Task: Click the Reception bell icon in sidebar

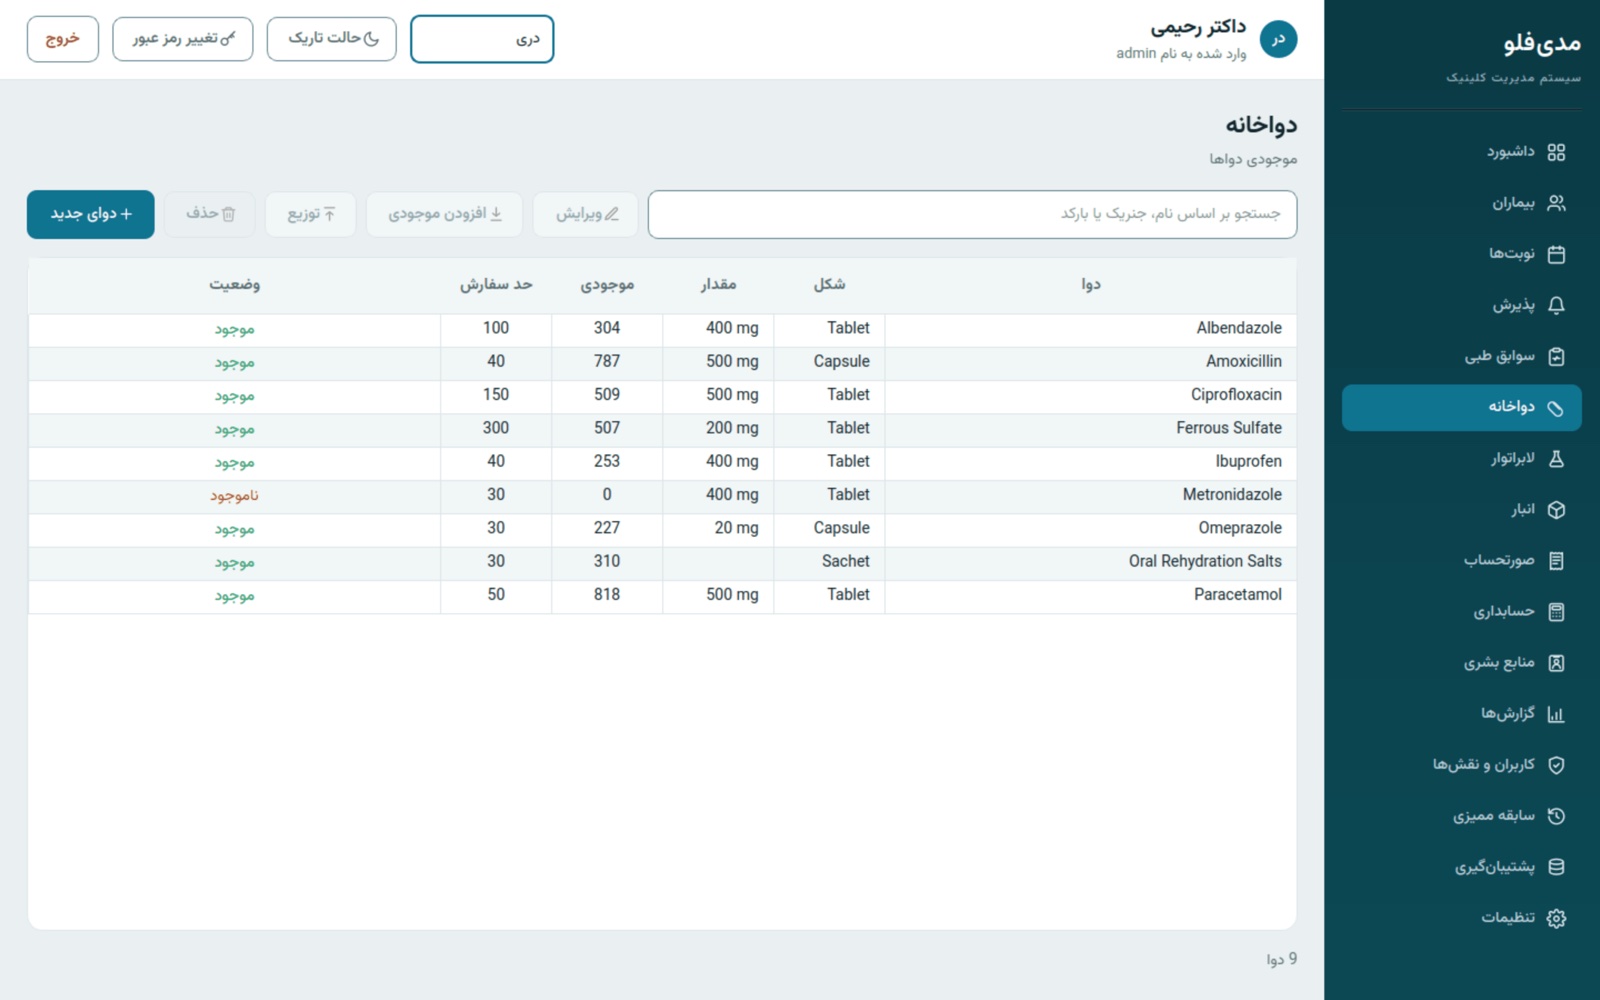Action: pos(1556,305)
